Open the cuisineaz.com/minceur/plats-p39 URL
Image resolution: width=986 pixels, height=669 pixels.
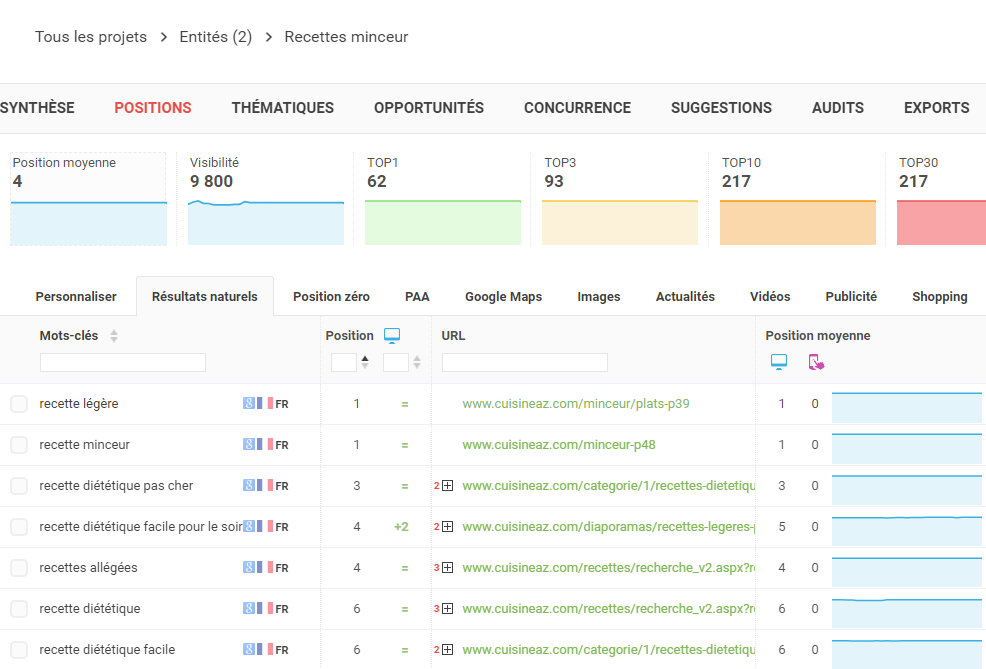click(x=575, y=404)
